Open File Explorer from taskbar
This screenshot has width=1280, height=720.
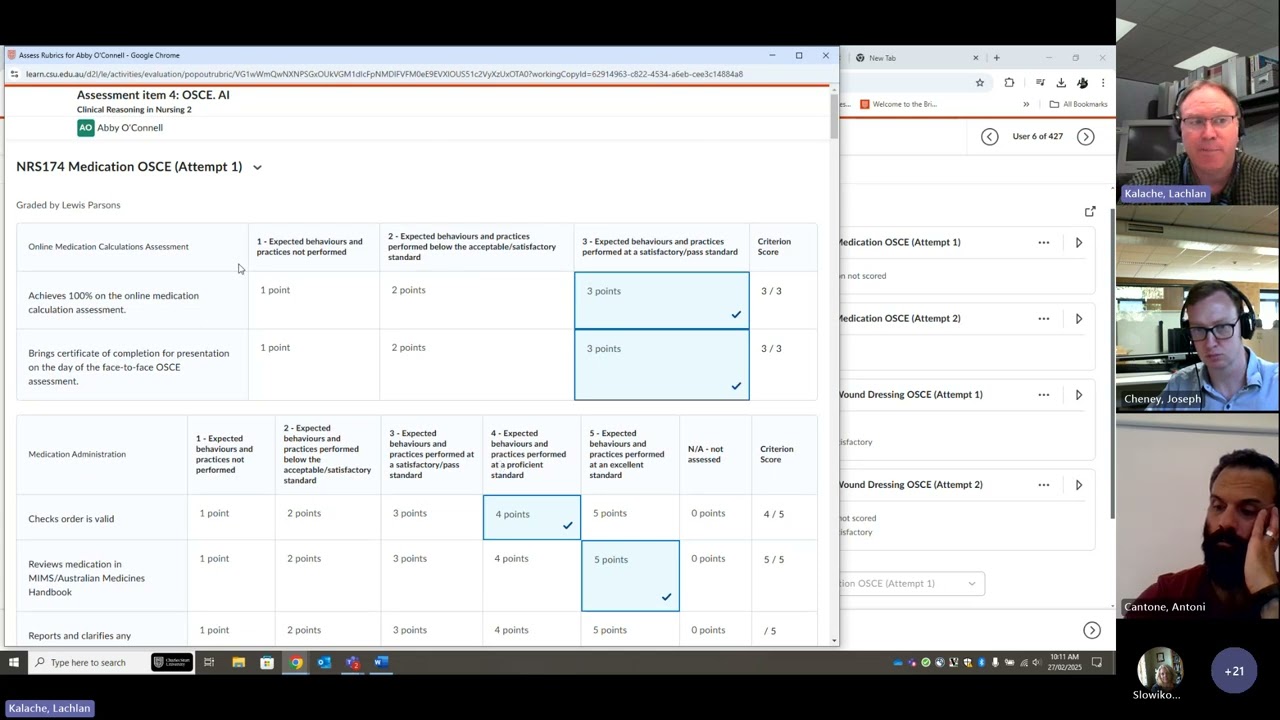coord(238,662)
